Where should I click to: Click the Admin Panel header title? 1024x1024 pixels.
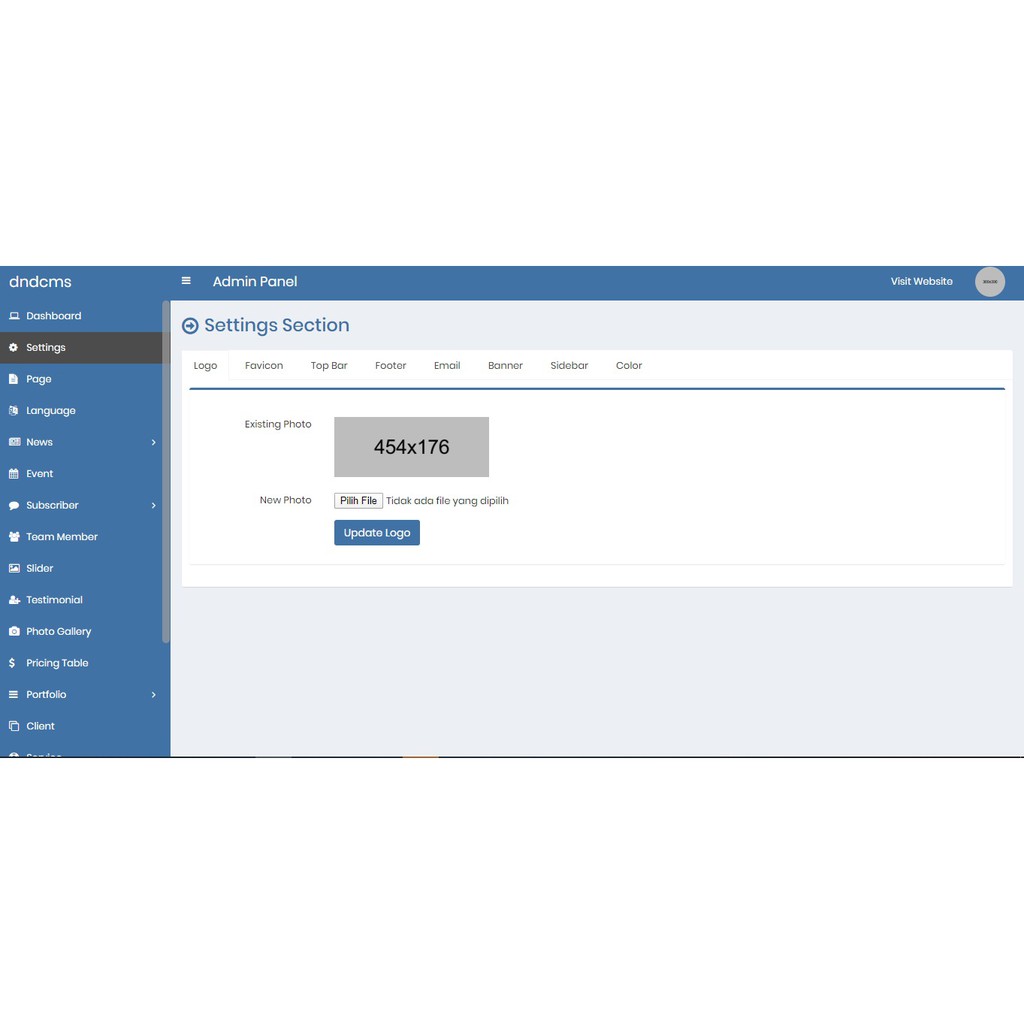pyautogui.click(x=255, y=281)
